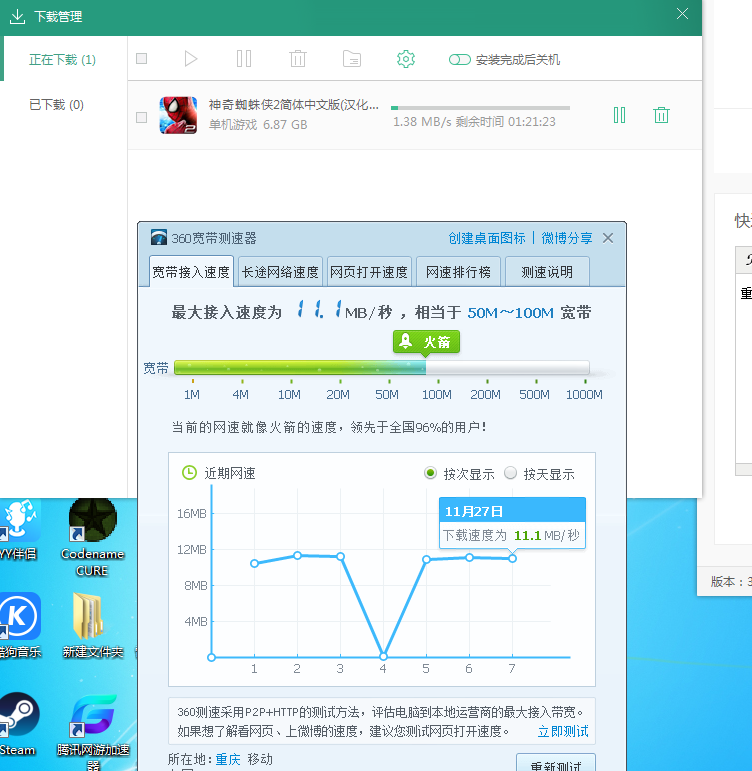Open download settings with the gear icon
The image size is (752, 771).
[x=406, y=59]
